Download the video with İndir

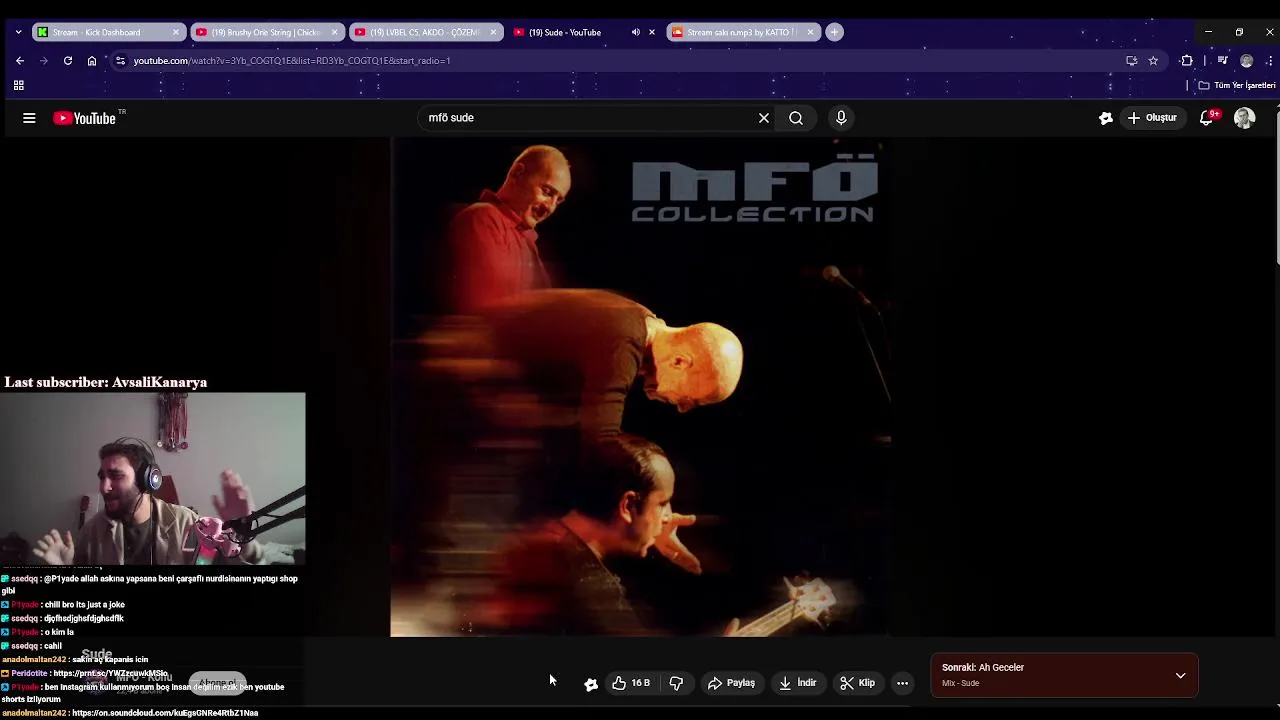pos(798,683)
